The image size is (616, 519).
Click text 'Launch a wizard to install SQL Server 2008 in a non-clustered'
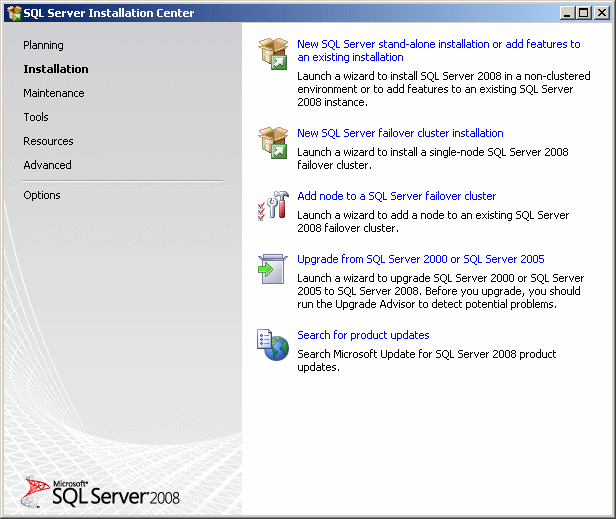[x=444, y=76]
